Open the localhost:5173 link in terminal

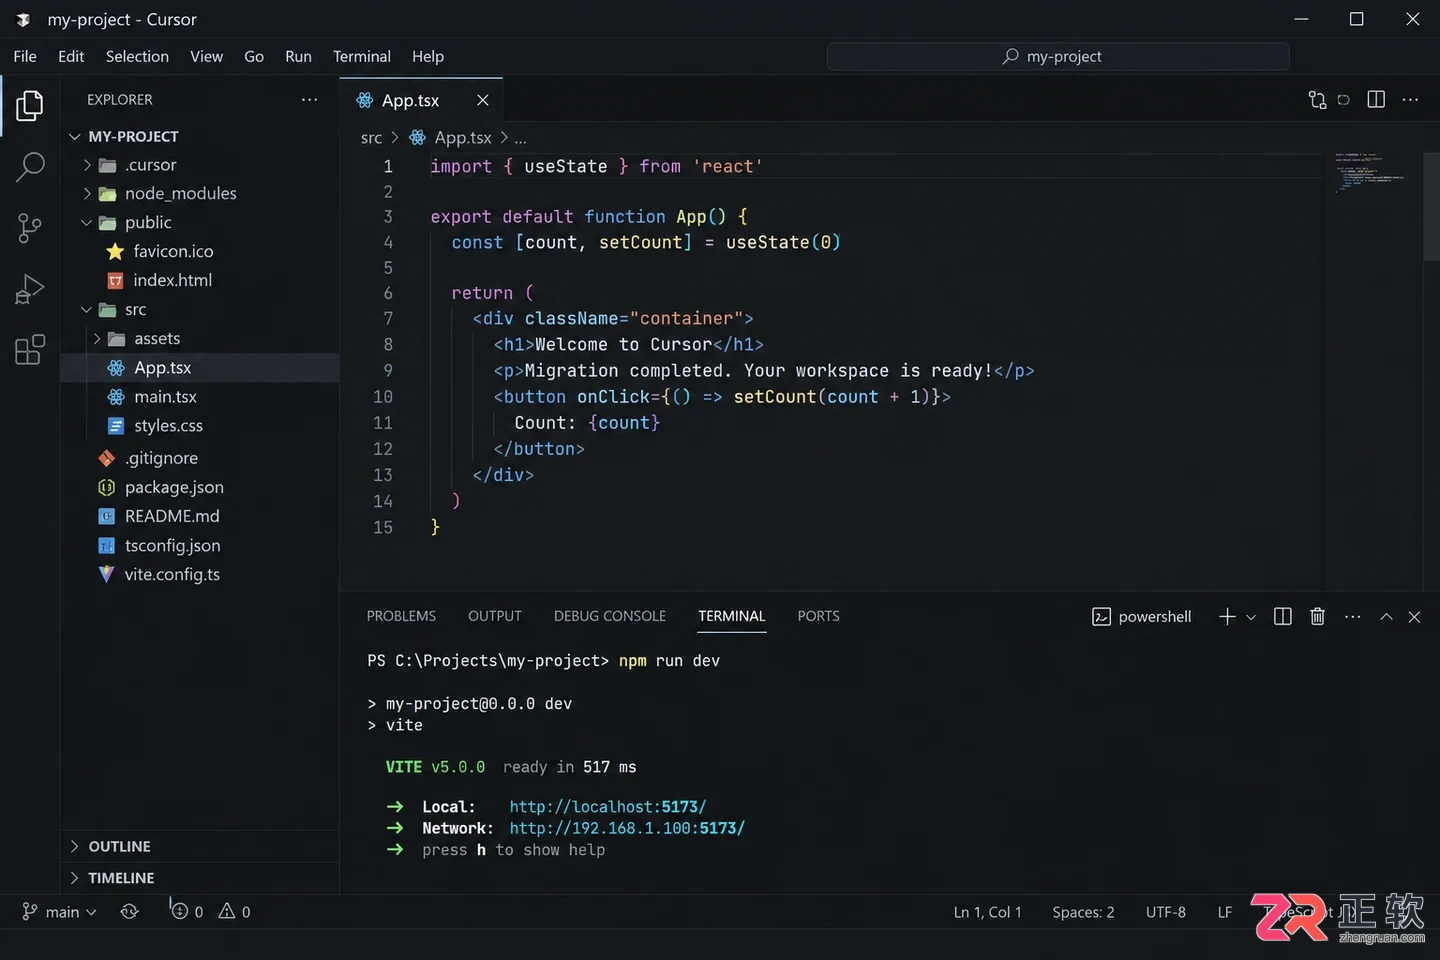(x=608, y=807)
